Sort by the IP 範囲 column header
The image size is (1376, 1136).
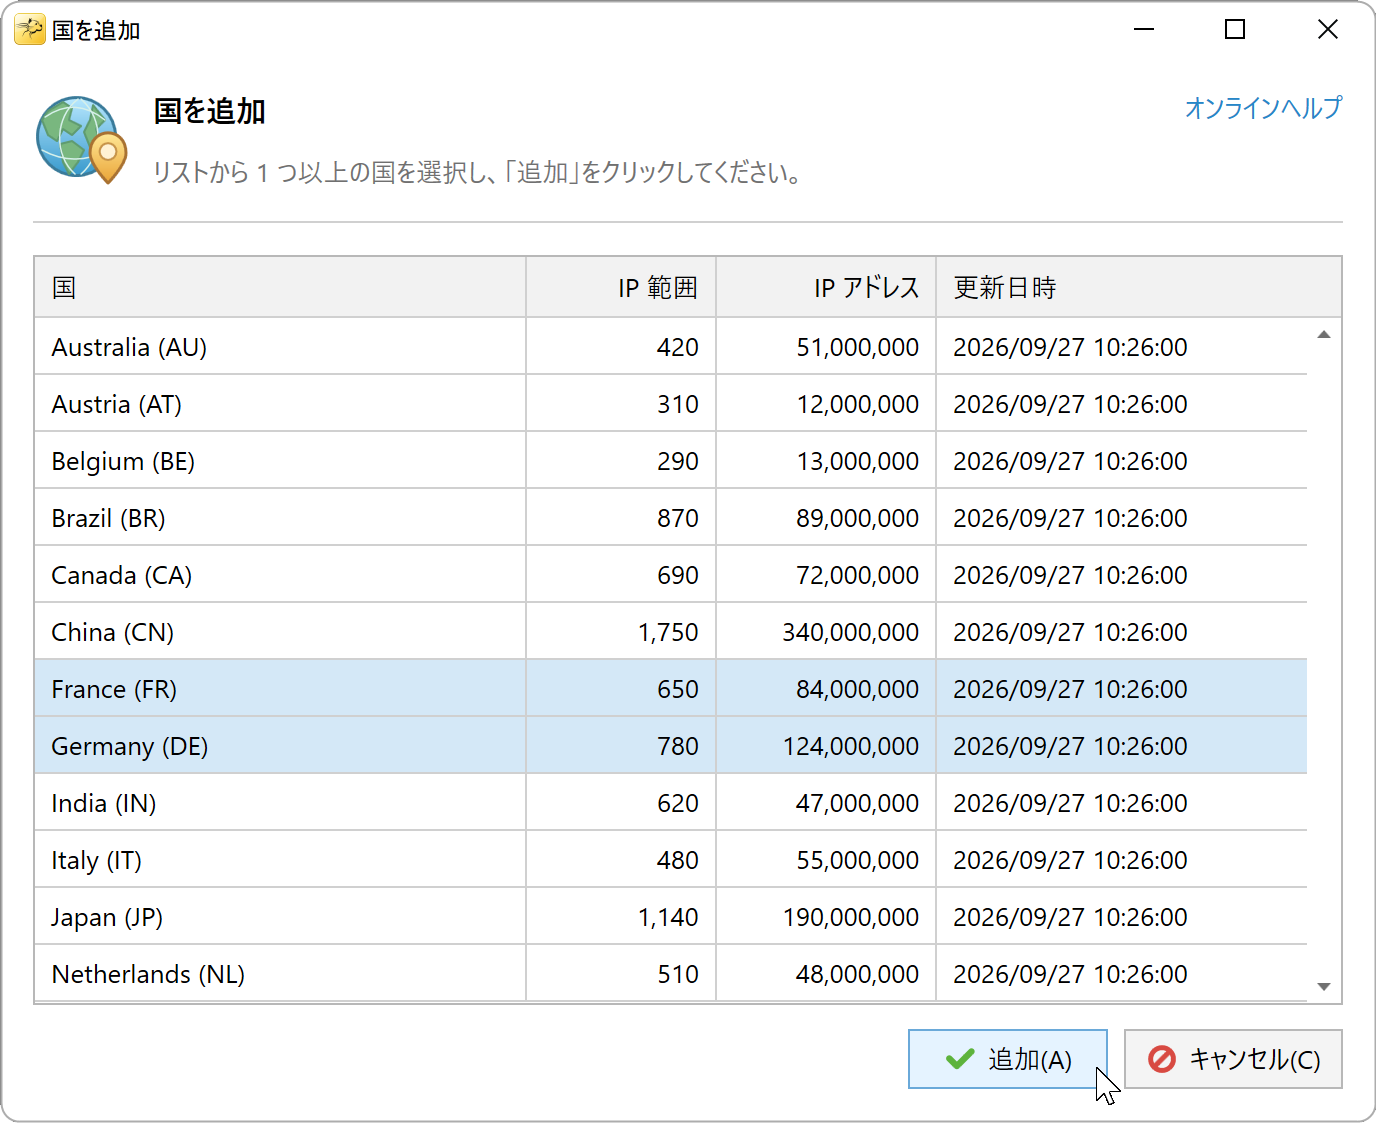click(621, 288)
